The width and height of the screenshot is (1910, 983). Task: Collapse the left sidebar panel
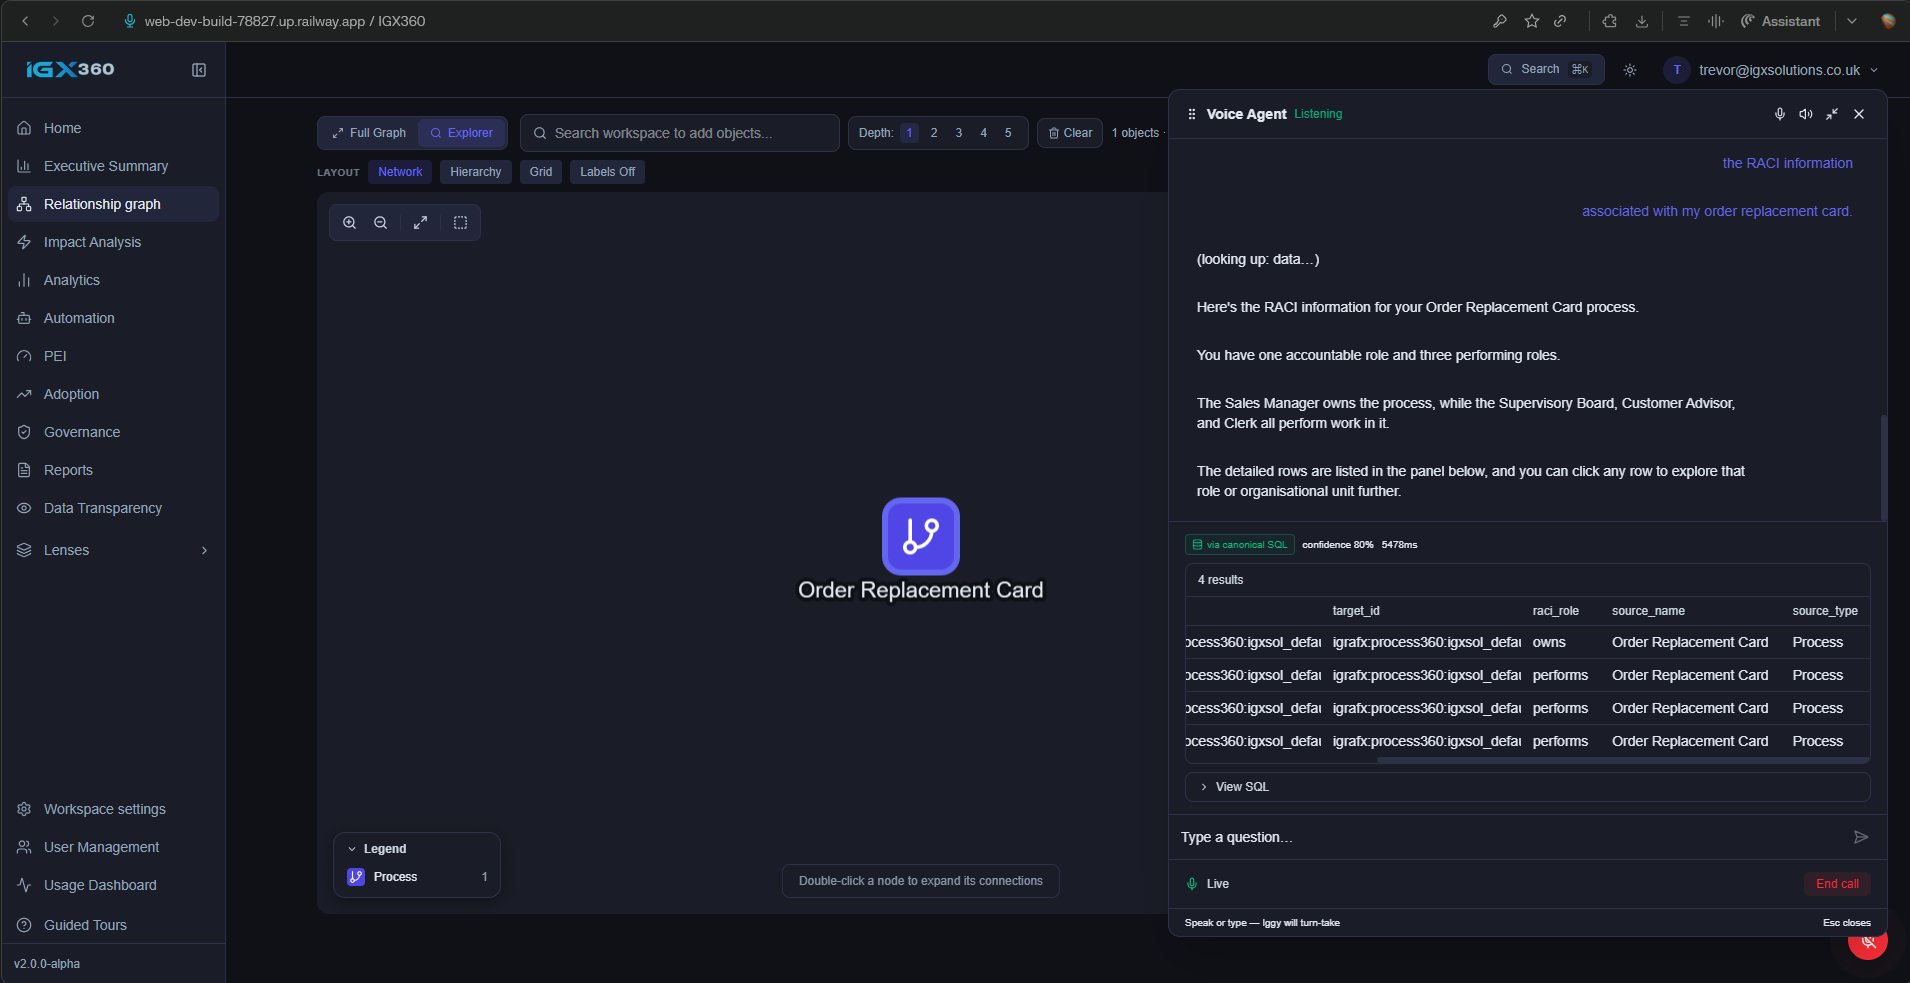[x=199, y=70]
